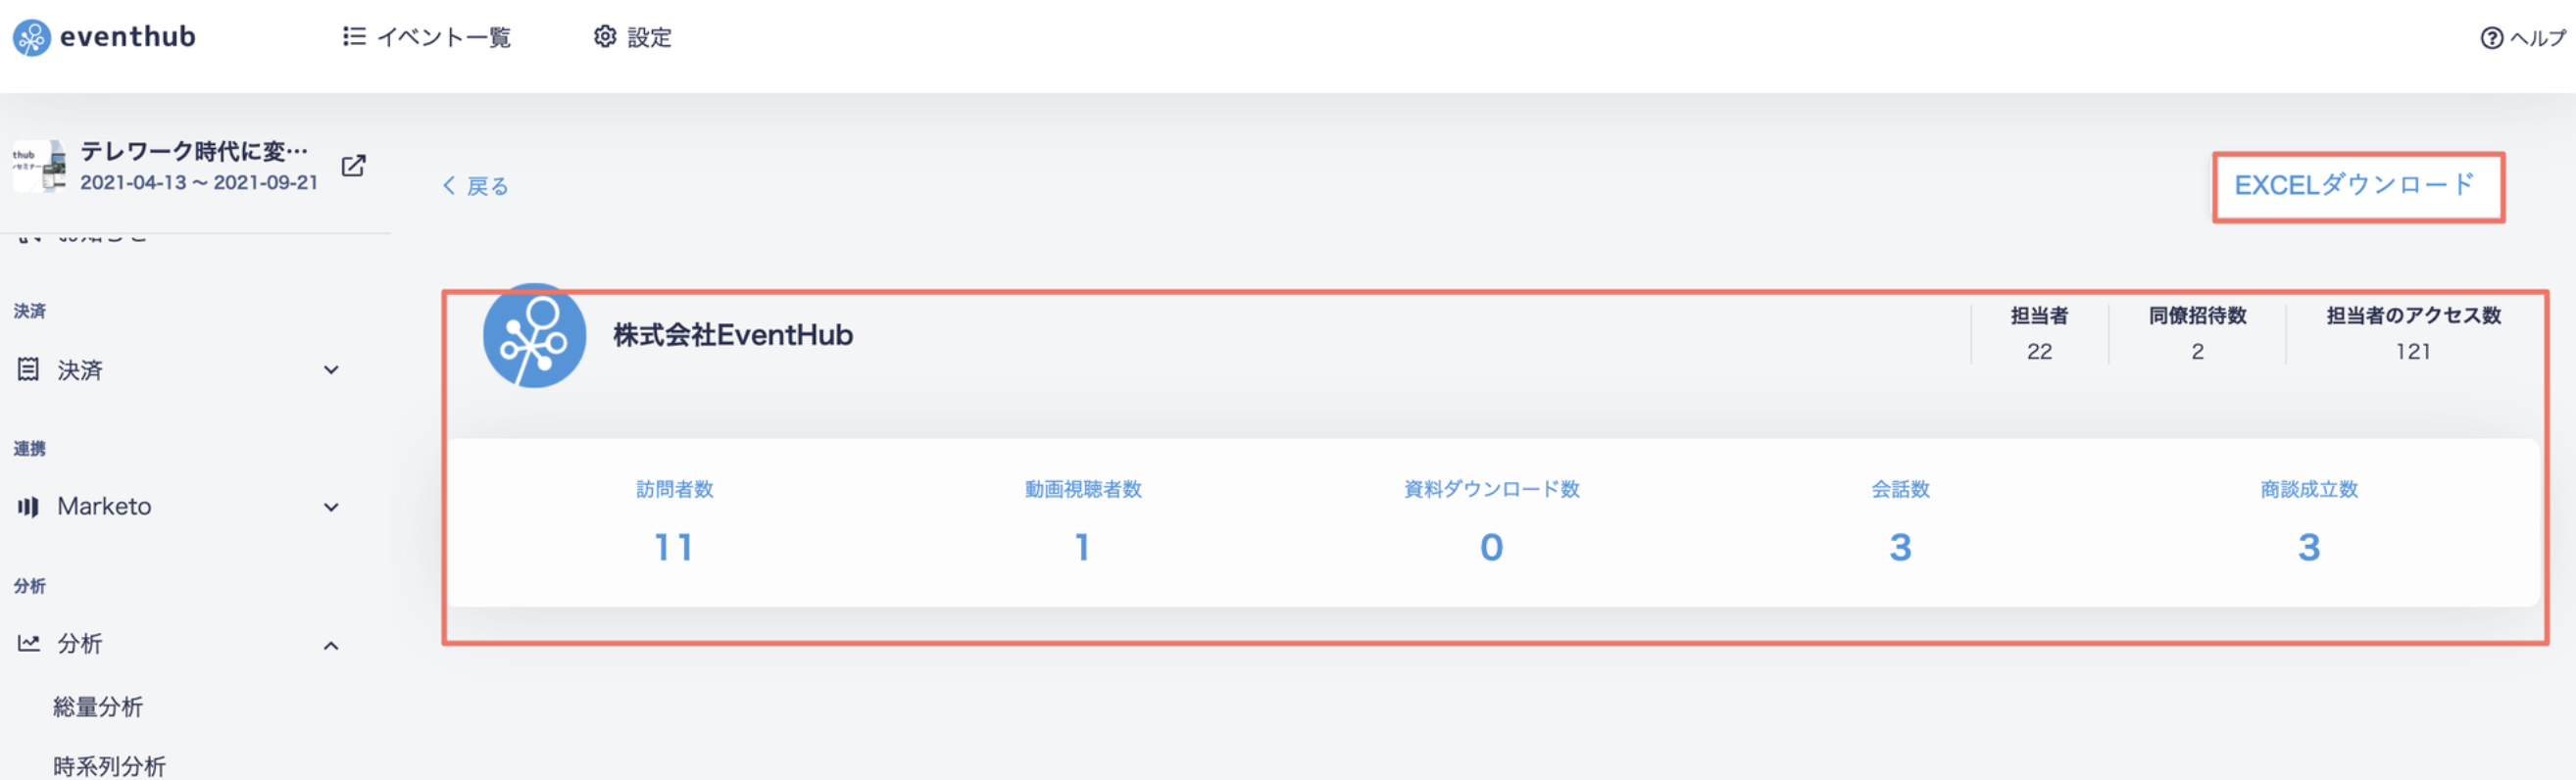The width and height of the screenshot is (2576, 780).
Task: Open event page in new window icon
Action: (353, 166)
